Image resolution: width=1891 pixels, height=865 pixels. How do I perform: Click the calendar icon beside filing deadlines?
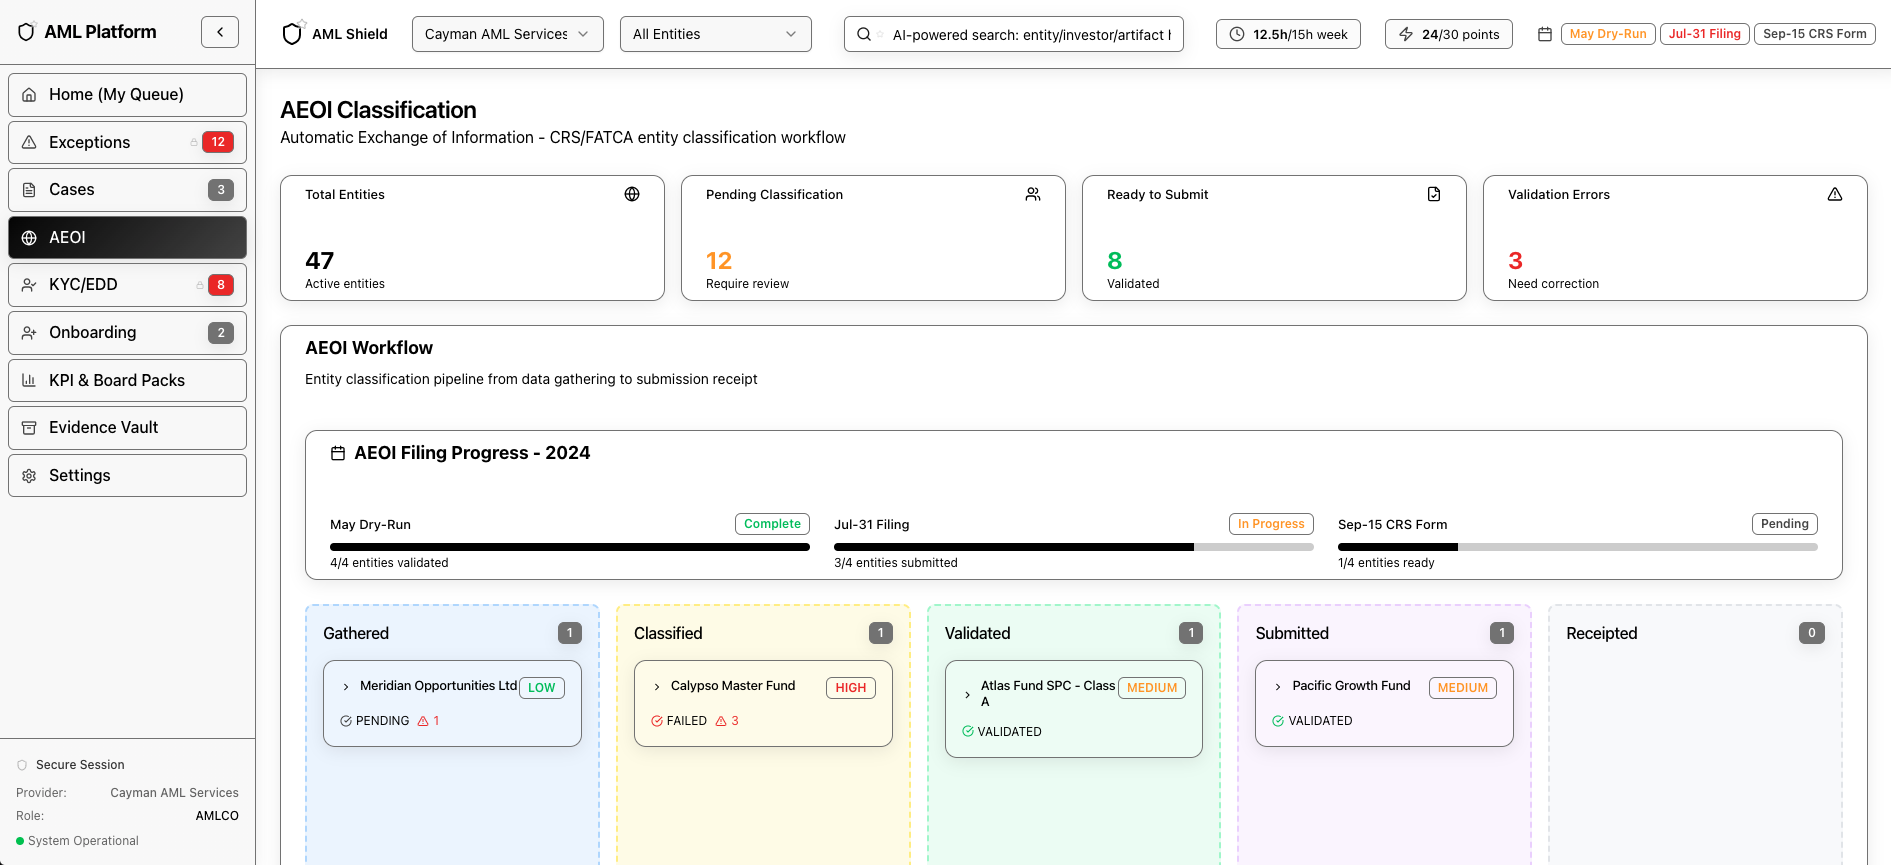[x=1544, y=34]
